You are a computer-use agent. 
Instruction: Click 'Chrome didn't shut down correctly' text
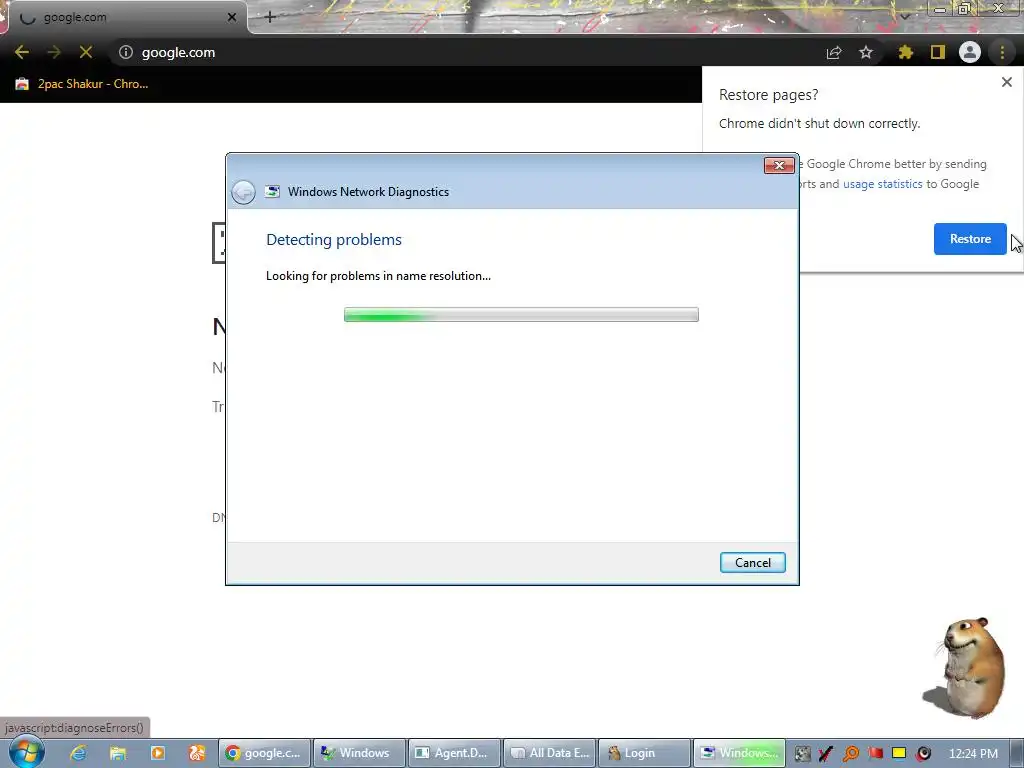819,123
